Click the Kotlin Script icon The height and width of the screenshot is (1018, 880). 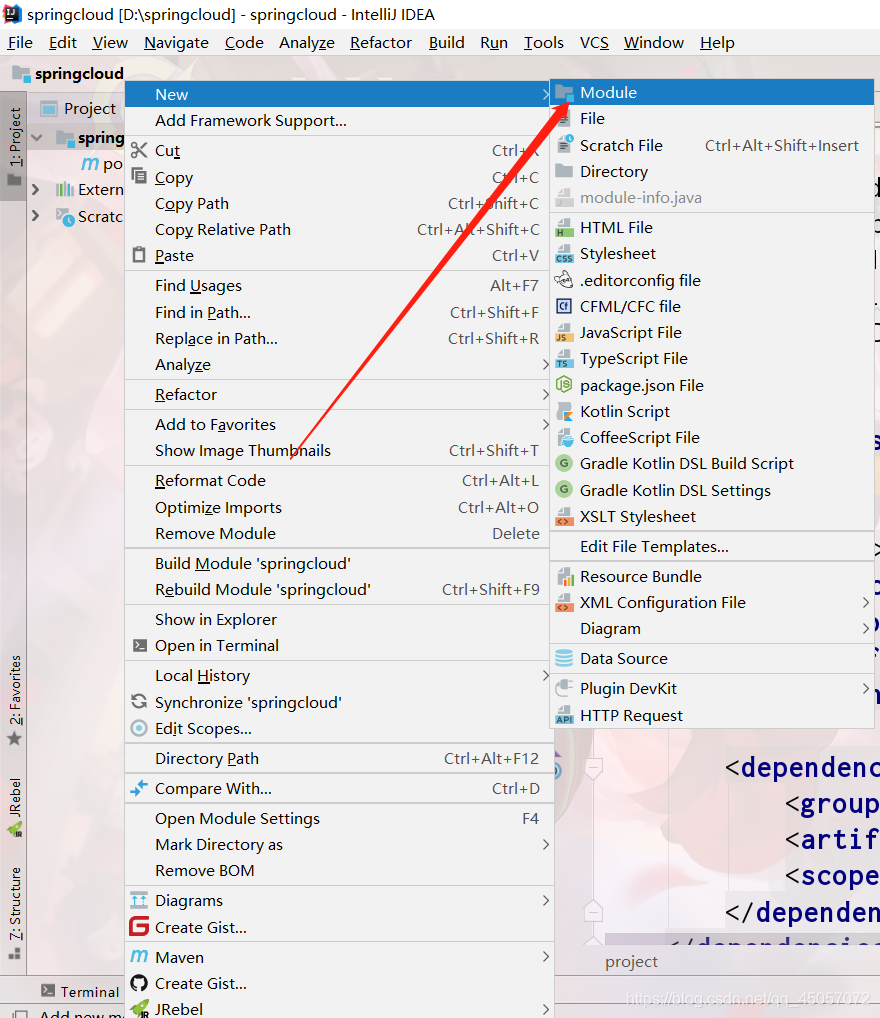pyautogui.click(x=564, y=412)
